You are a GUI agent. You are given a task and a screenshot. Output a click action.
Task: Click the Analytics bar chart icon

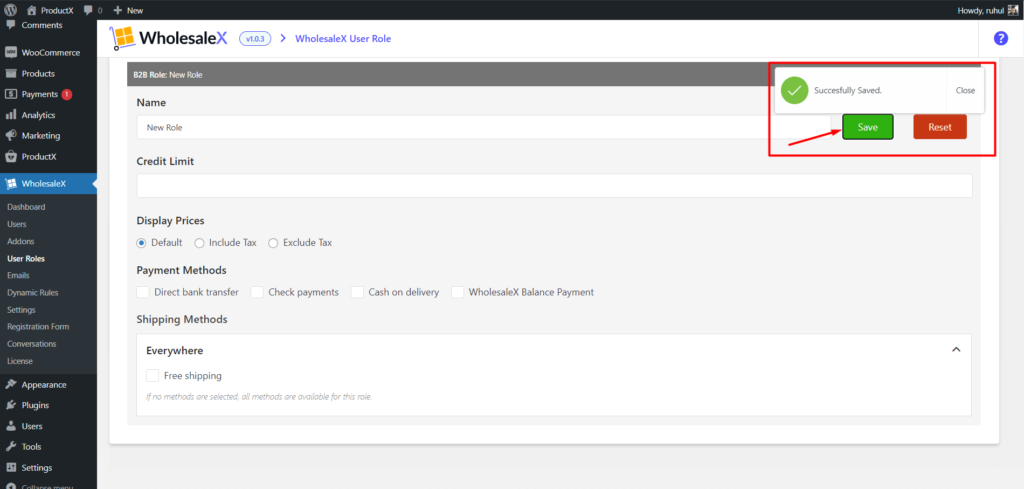coord(10,115)
